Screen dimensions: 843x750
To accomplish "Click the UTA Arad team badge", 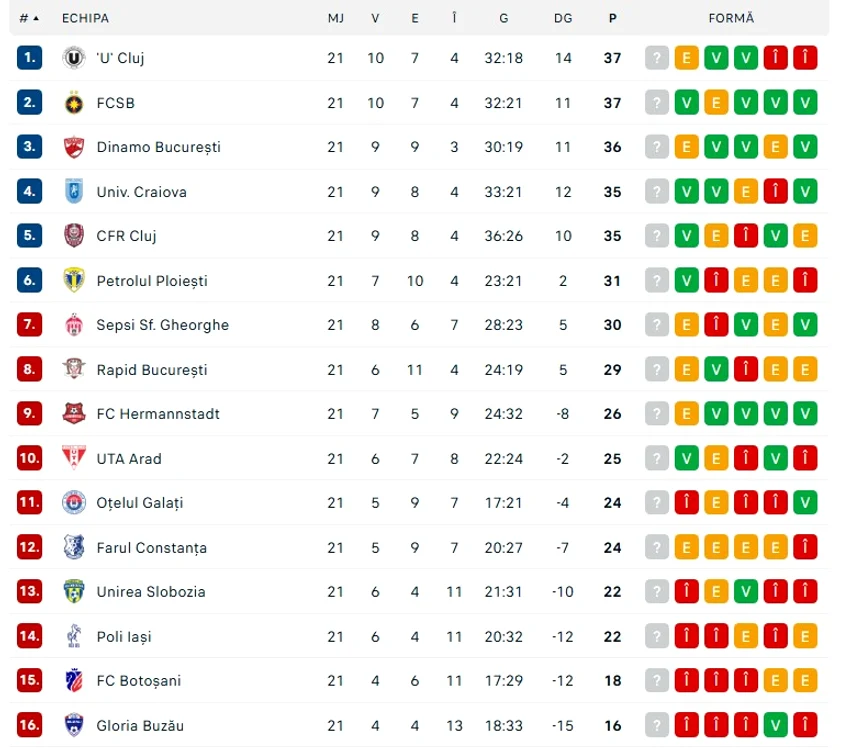I will (x=74, y=458).
